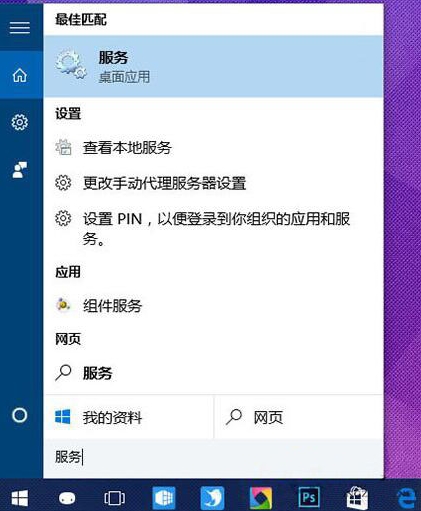Screen dimensions: 421x511
Task: Launch Photoshop from the taskbar
Action: [x=309, y=498]
